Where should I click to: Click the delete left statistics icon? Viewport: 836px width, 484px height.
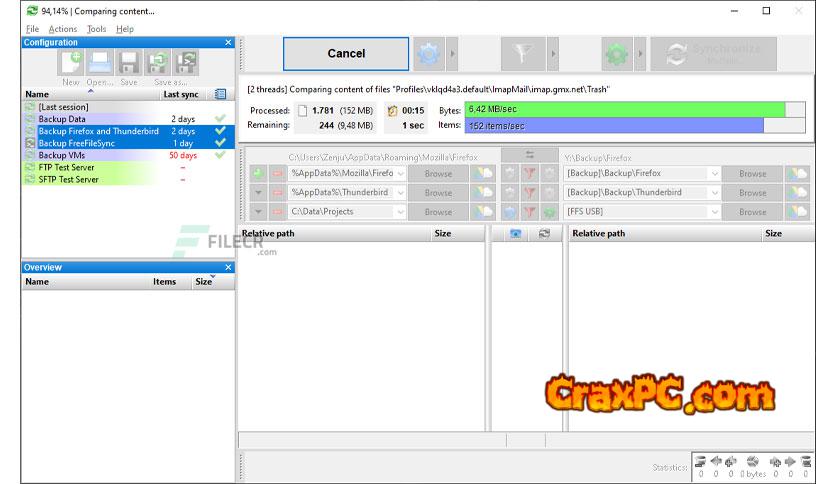(701, 461)
